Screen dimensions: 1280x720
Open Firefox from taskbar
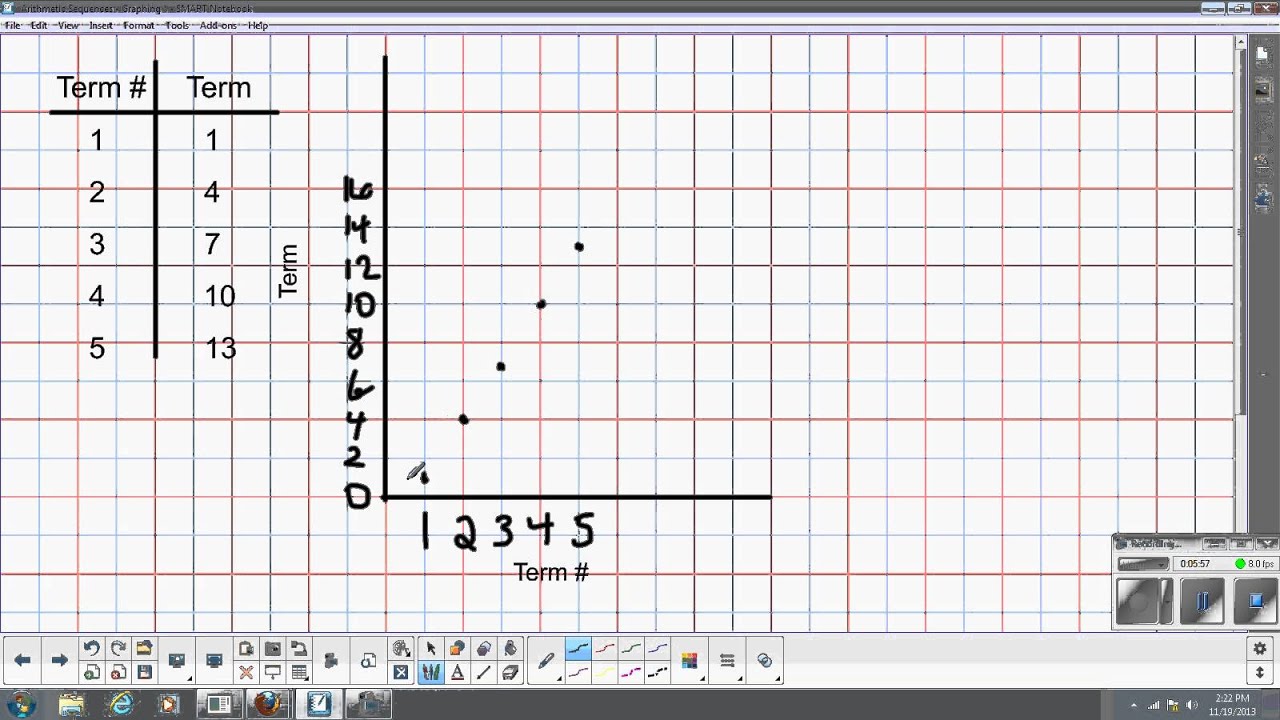pyautogui.click(x=268, y=704)
